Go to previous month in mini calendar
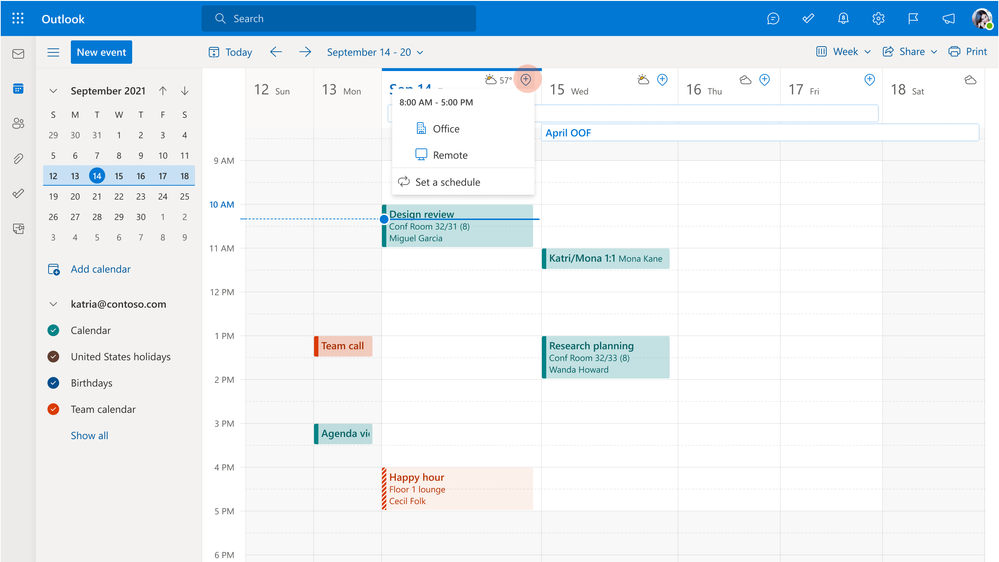The image size is (999, 562). pyautogui.click(x=163, y=90)
